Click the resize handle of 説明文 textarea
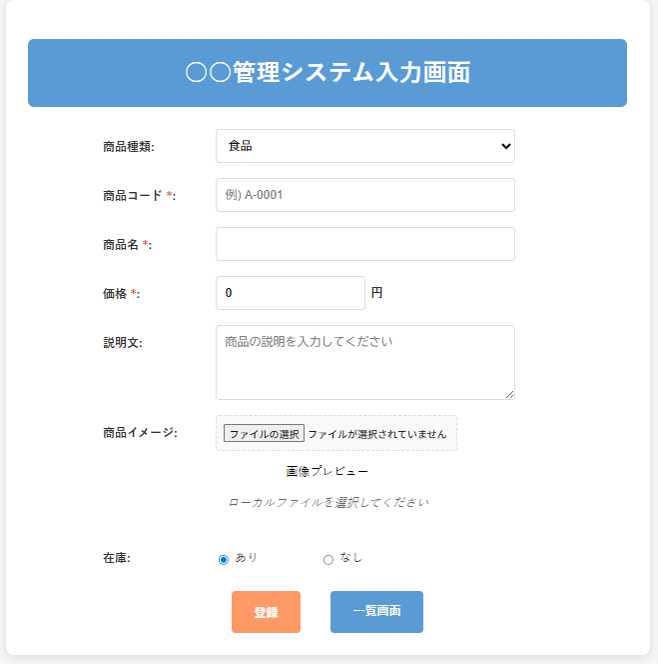658x664 pixels. pyautogui.click(x=509, y=394)
